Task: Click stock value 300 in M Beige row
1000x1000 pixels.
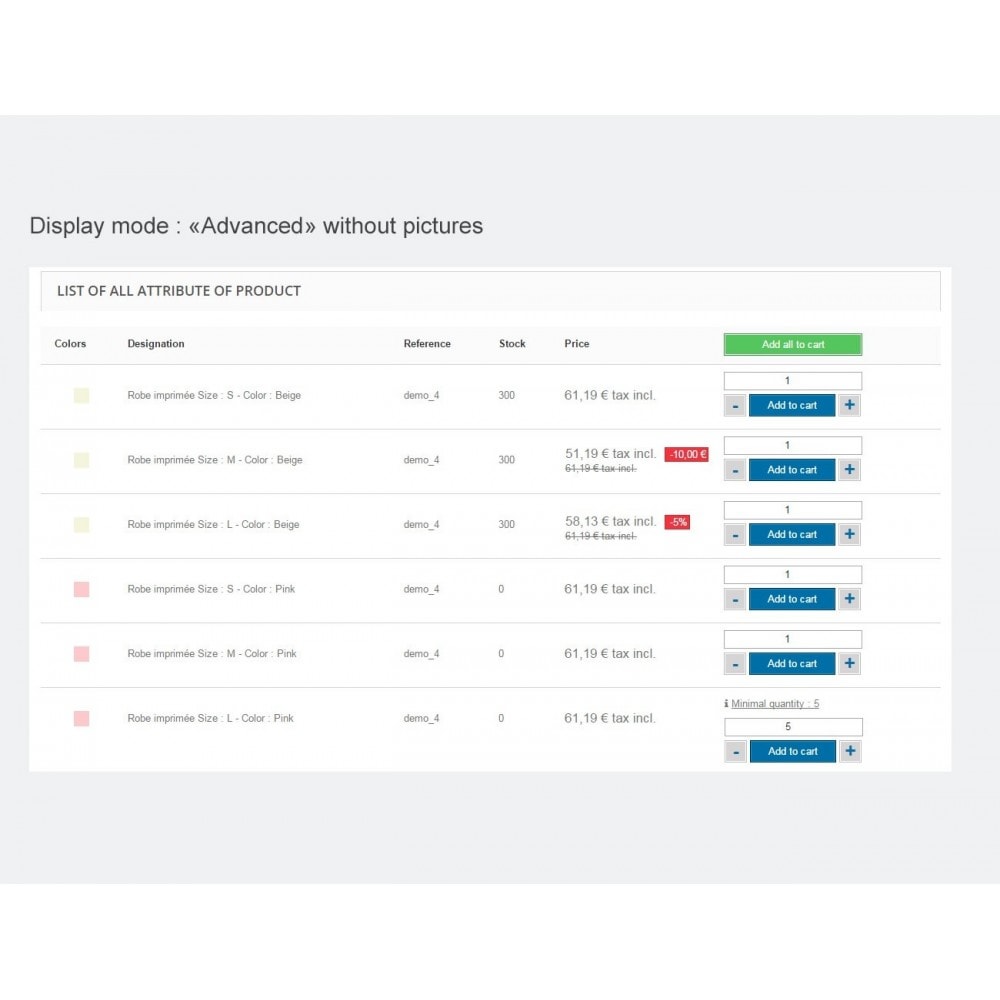Action: point(506,460)
